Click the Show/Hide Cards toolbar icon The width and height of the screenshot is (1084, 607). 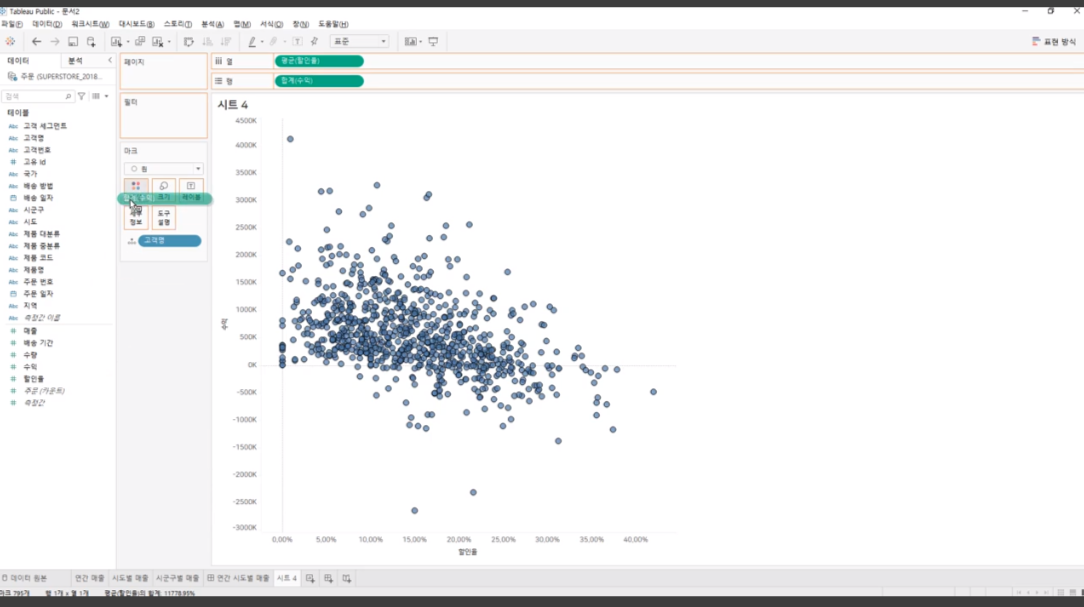pos(410,41)
